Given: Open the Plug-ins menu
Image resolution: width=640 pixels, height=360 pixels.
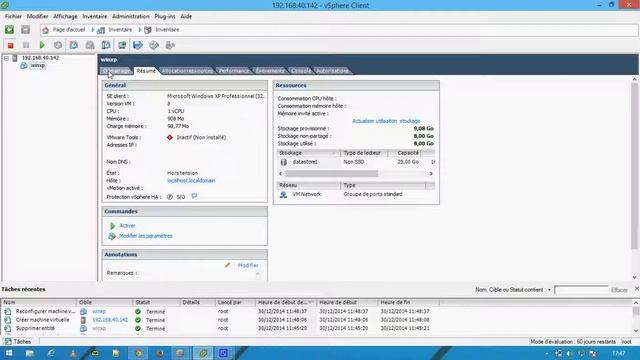Looking at the screenshot, I should pos(165,16).
